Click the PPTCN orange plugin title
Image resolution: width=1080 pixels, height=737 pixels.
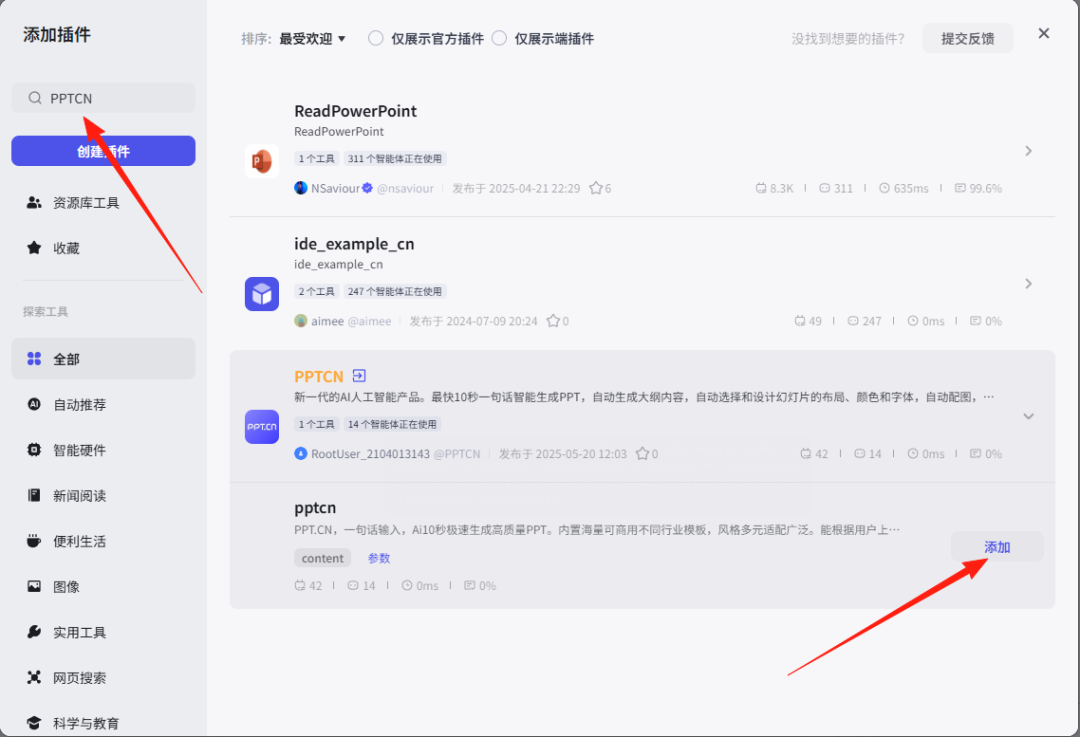pos(319,377)
